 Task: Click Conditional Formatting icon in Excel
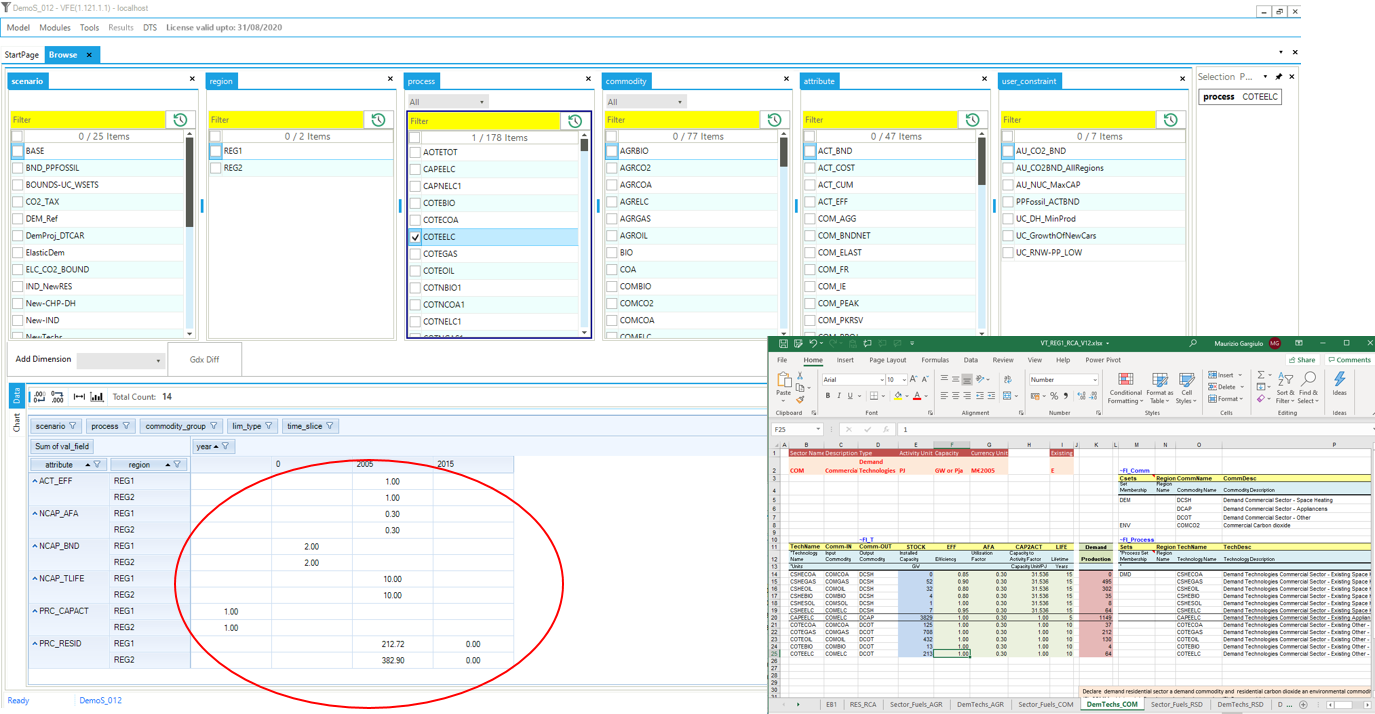click(x=1125, y=381)
